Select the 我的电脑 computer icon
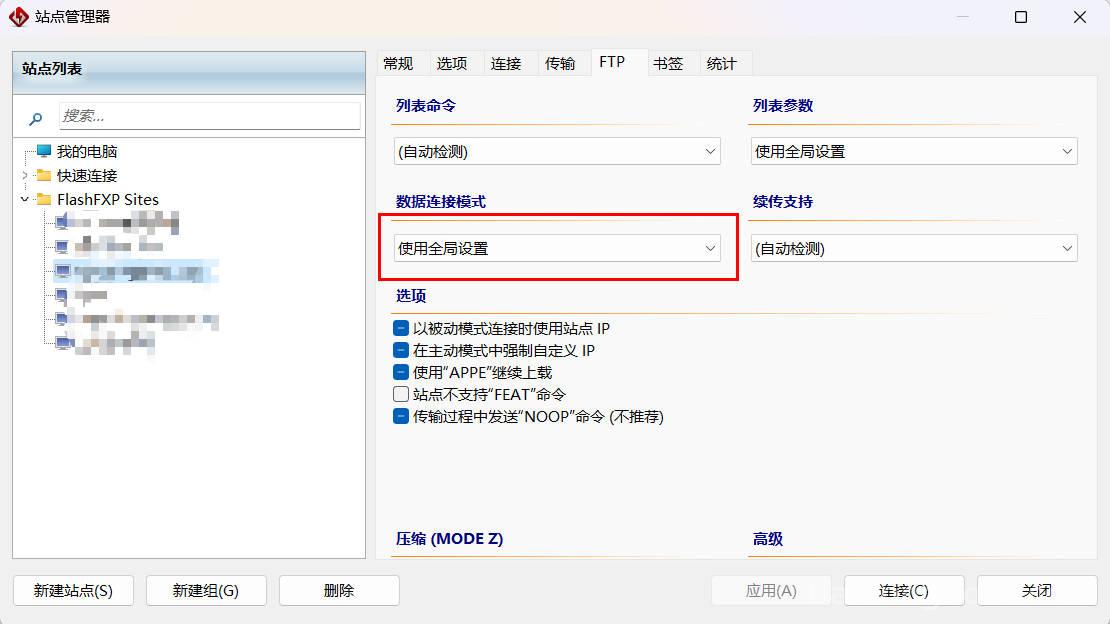The image size is (1110, 624). (44, 151)
